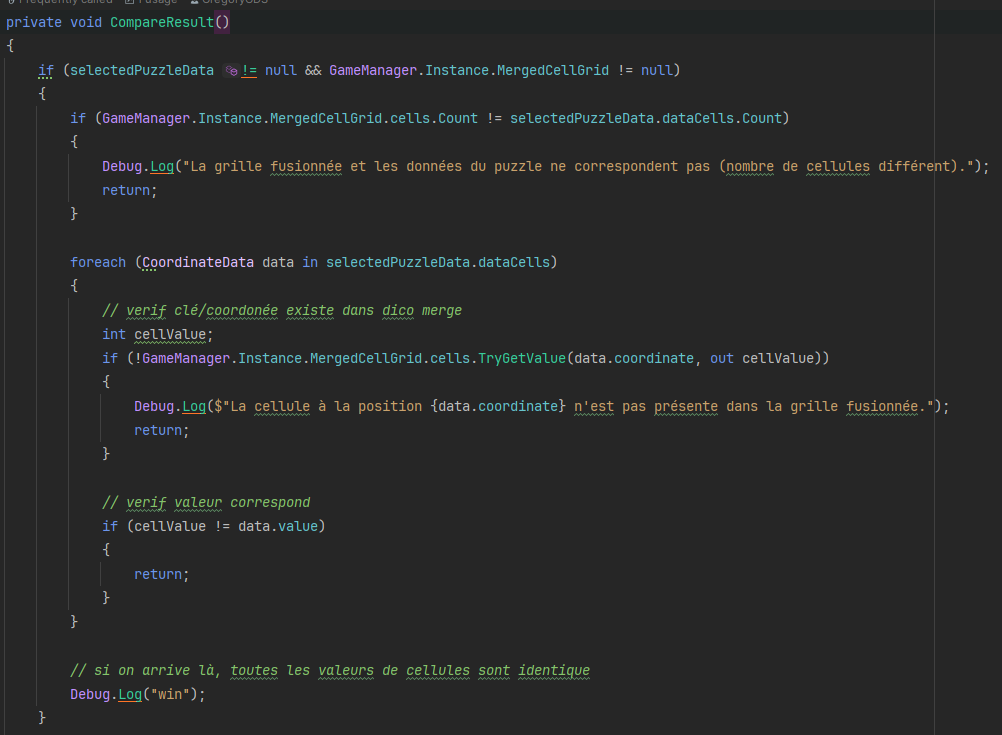Click the "CompareResult" method name
The width and height of the screenshot is (1002, 735).
tap(162, 22)
